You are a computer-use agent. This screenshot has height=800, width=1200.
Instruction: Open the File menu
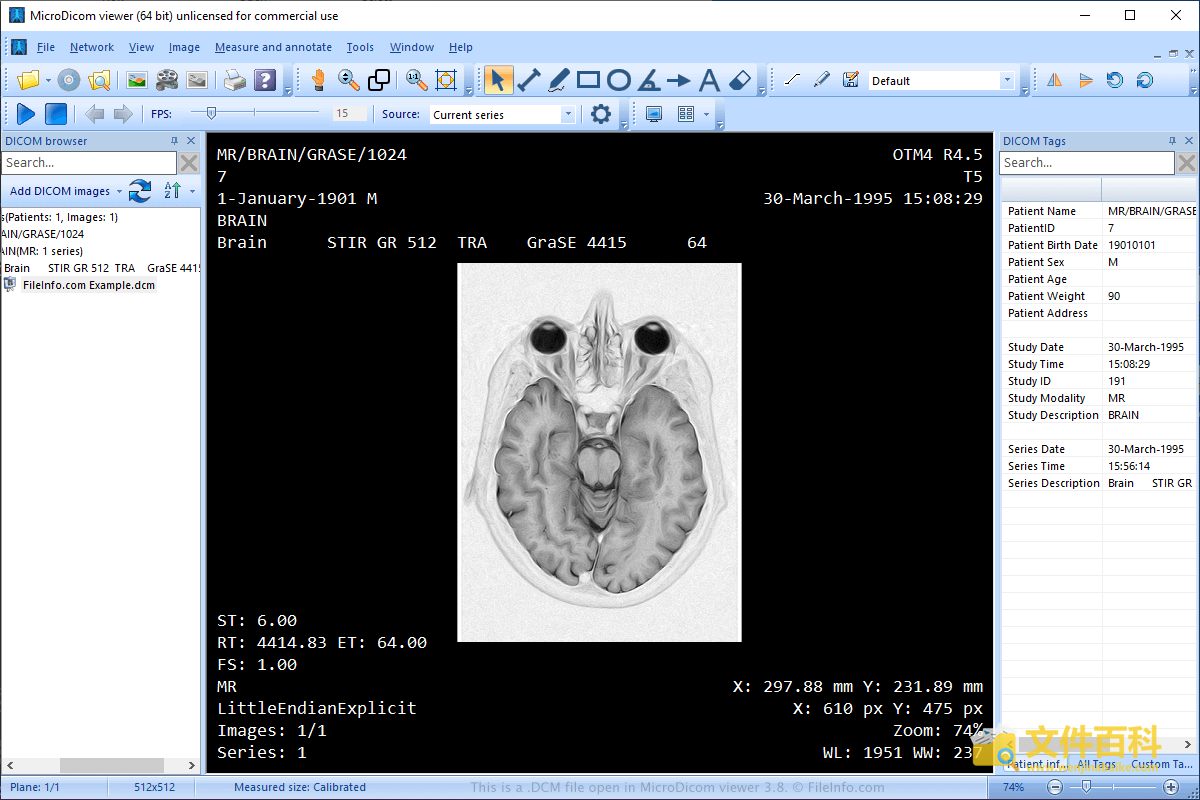[46, 47]
